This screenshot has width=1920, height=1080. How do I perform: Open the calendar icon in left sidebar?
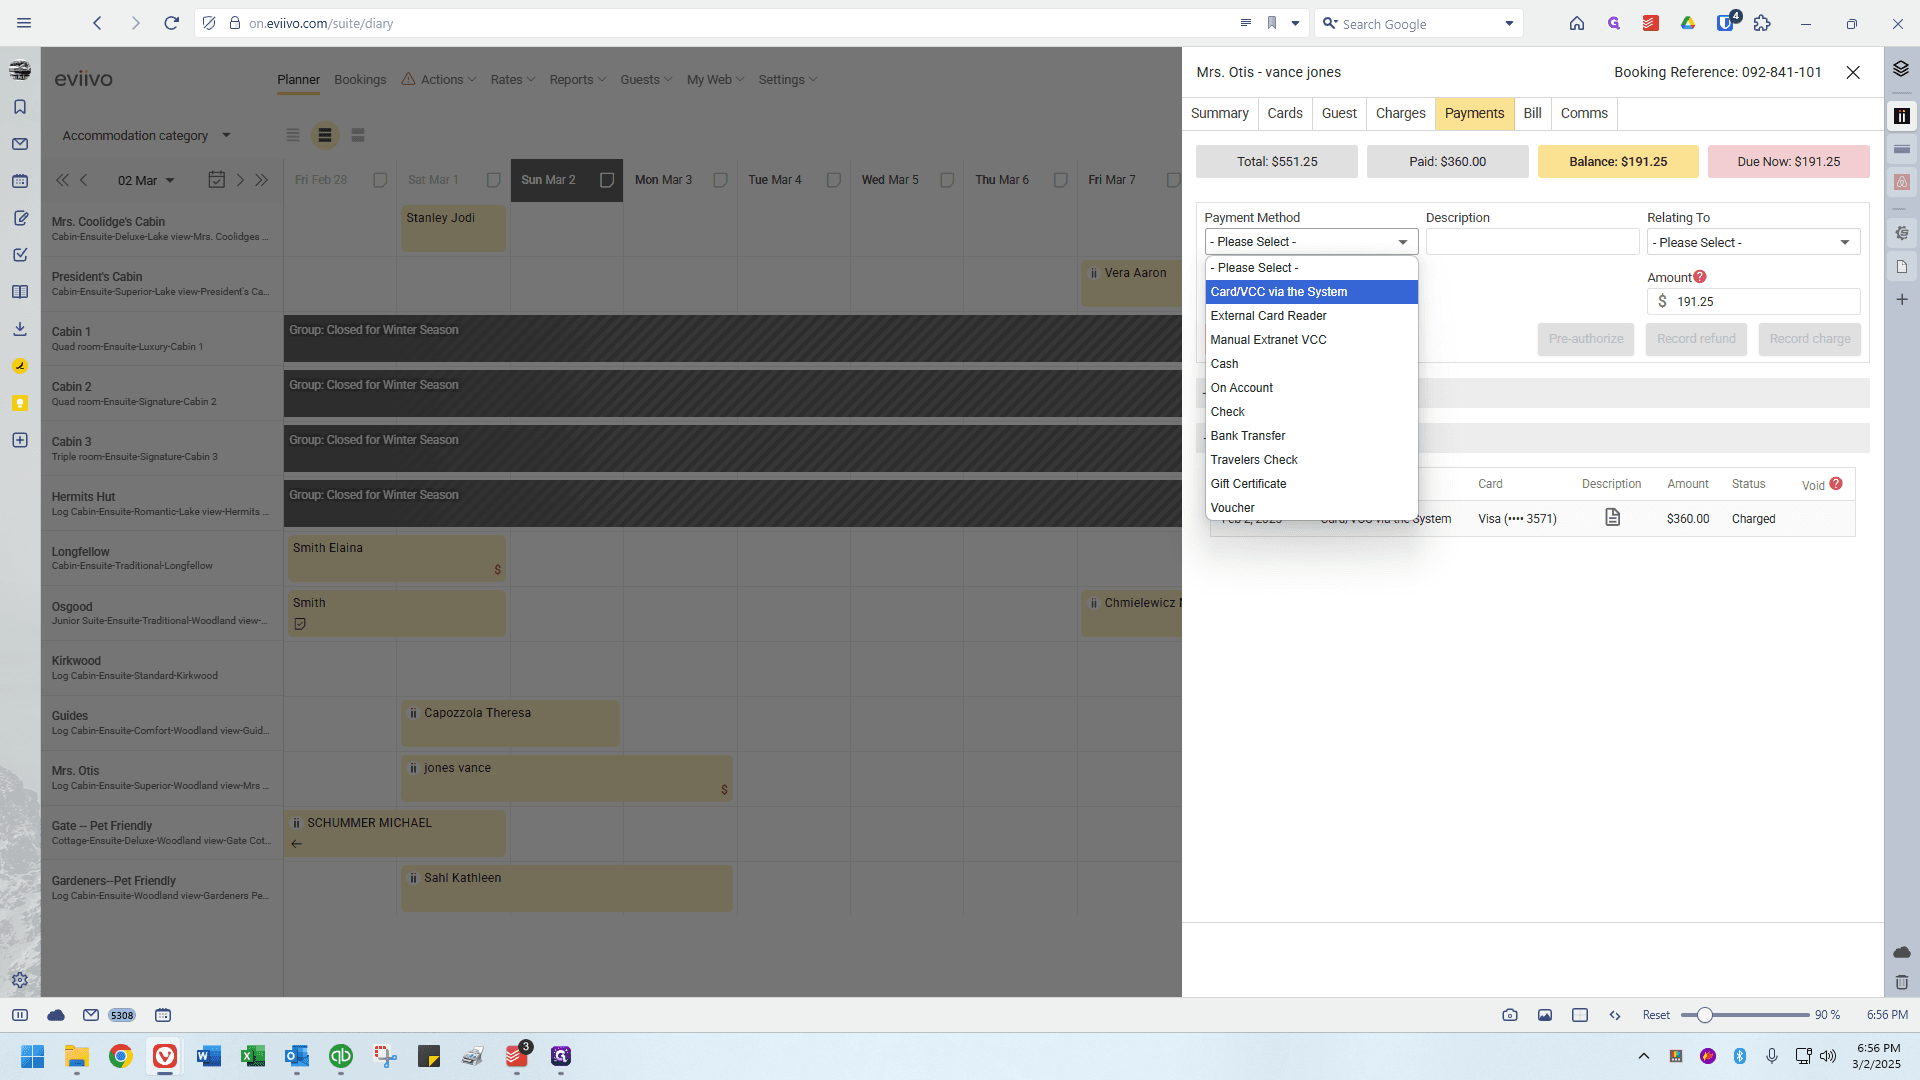click(x=20, y=181)
